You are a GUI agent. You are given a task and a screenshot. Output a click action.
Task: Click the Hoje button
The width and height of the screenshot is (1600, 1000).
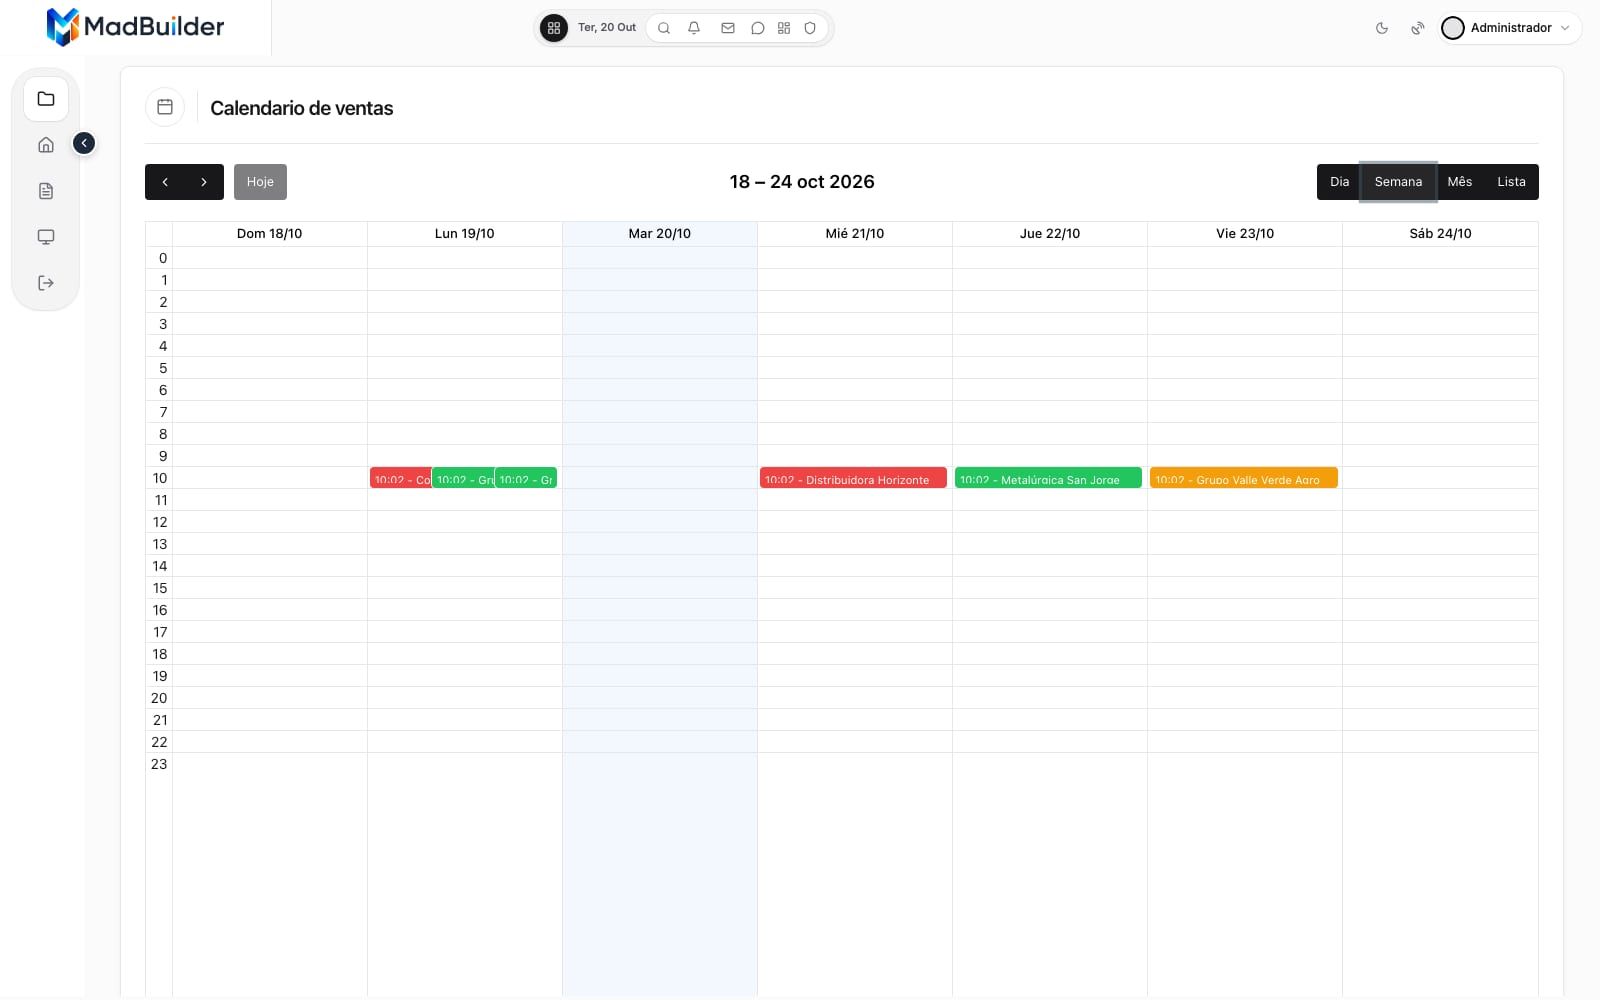pyautogui.click(x=260, y=182)
